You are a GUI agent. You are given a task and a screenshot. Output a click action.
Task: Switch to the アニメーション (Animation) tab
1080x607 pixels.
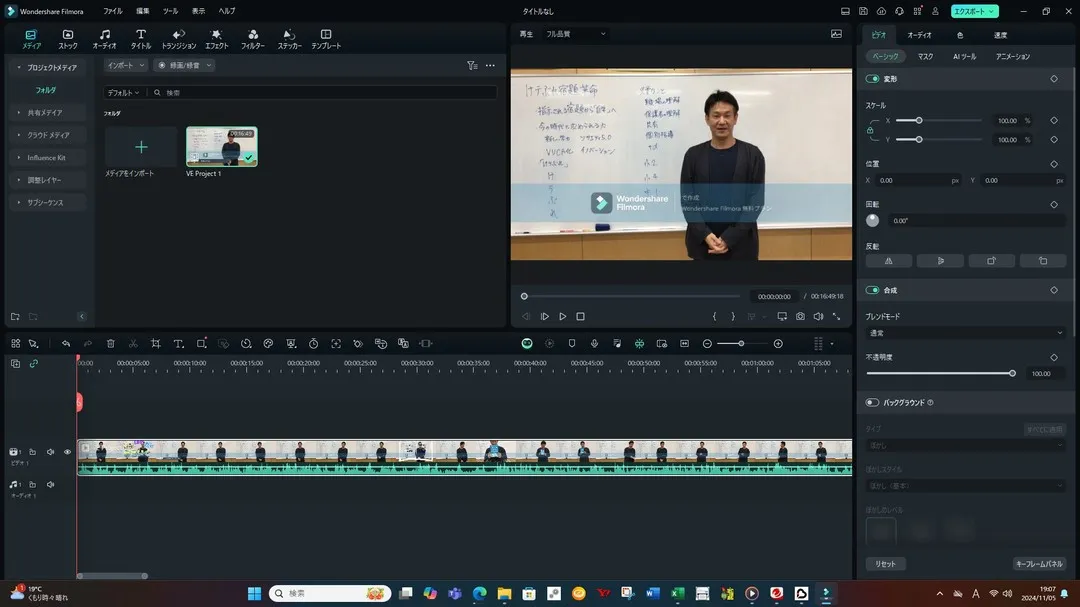pos(1012,56)
